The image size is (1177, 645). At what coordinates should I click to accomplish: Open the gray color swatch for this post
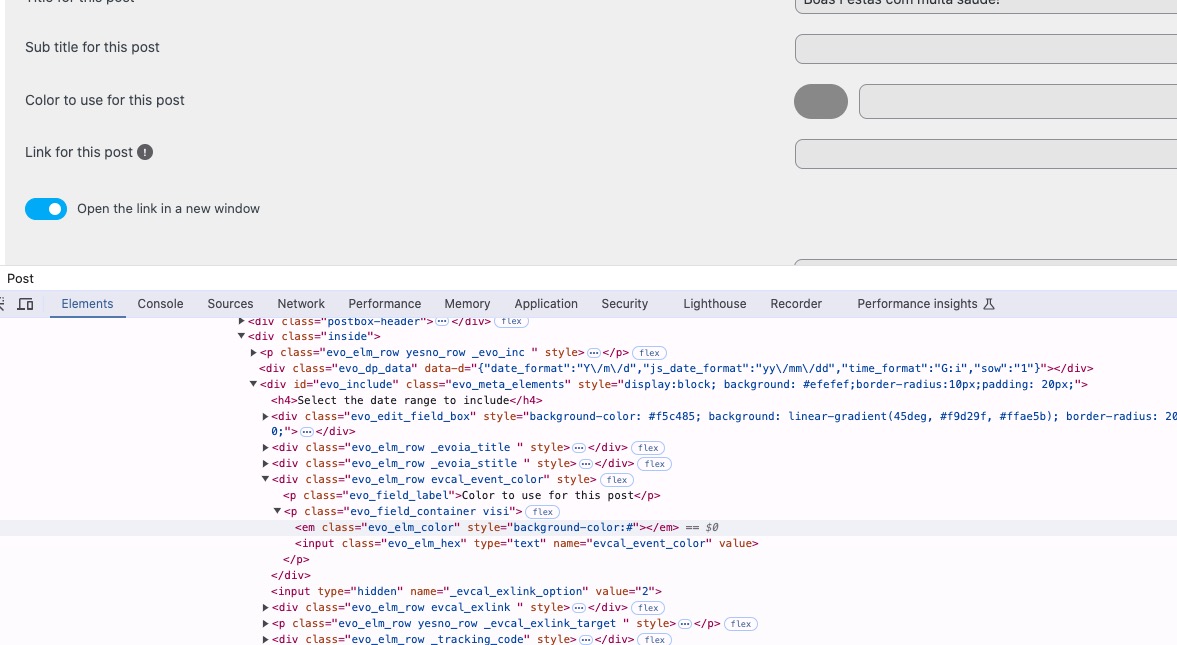(821, 101)
